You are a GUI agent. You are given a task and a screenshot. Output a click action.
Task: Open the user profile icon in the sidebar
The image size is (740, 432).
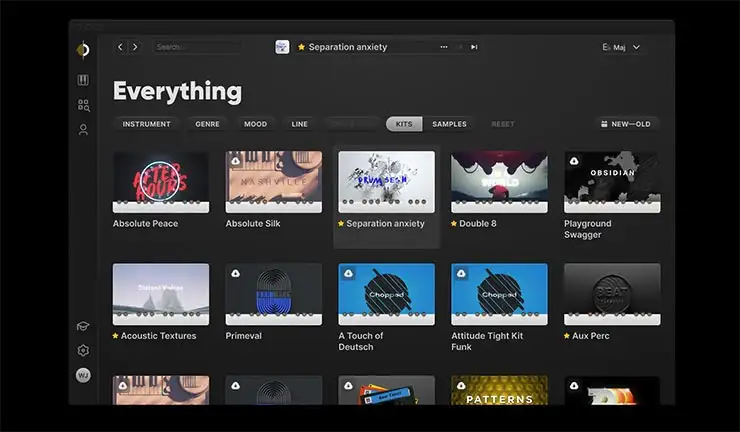[x=83, y=129]
